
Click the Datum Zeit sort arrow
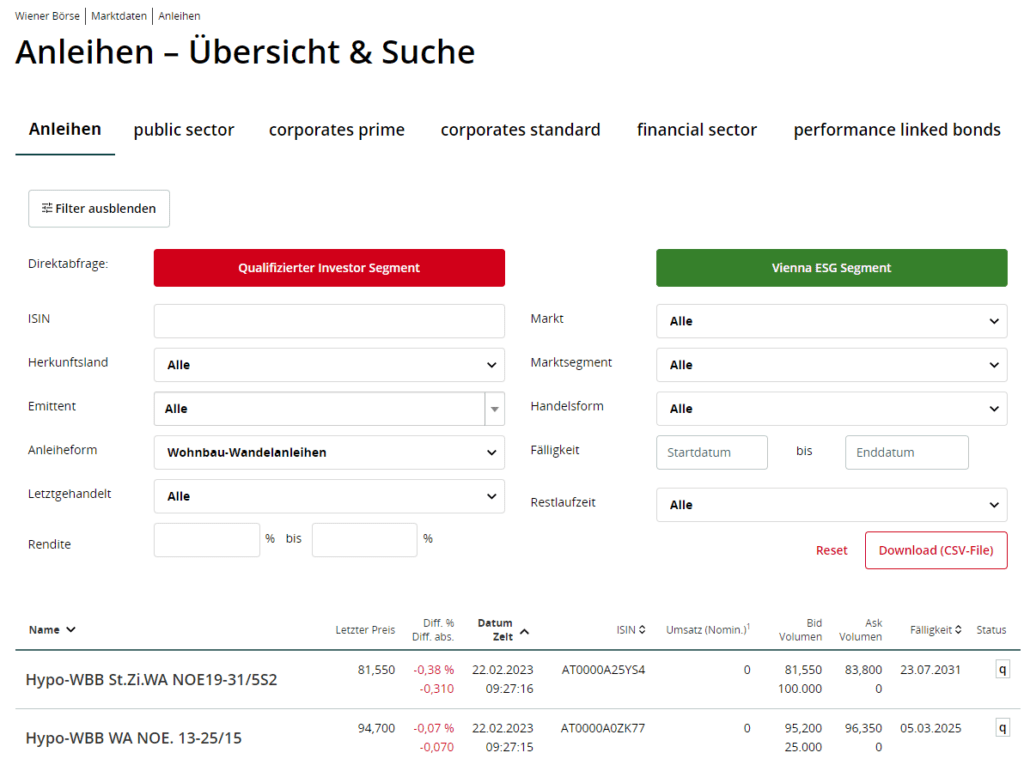point(525,631)
